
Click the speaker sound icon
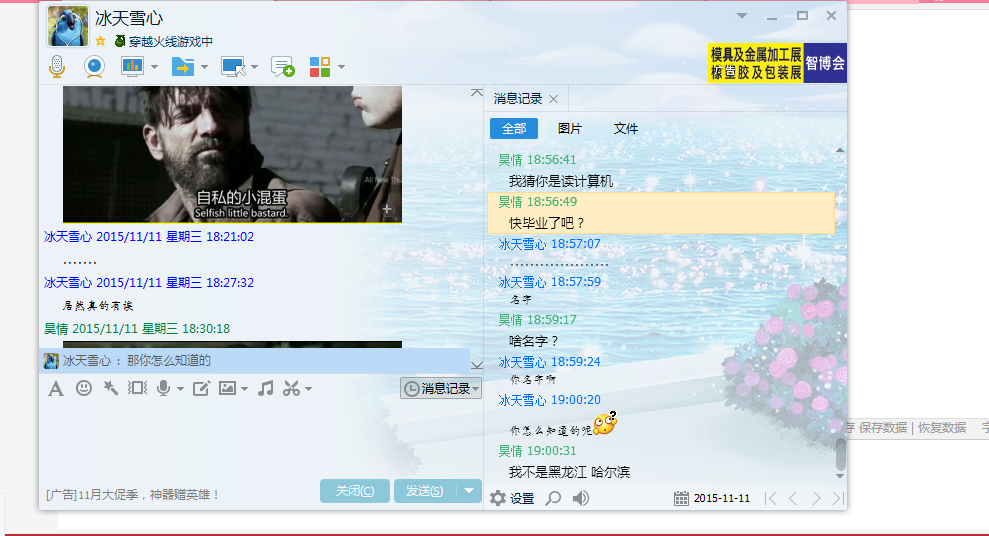[x=581, y=498]
